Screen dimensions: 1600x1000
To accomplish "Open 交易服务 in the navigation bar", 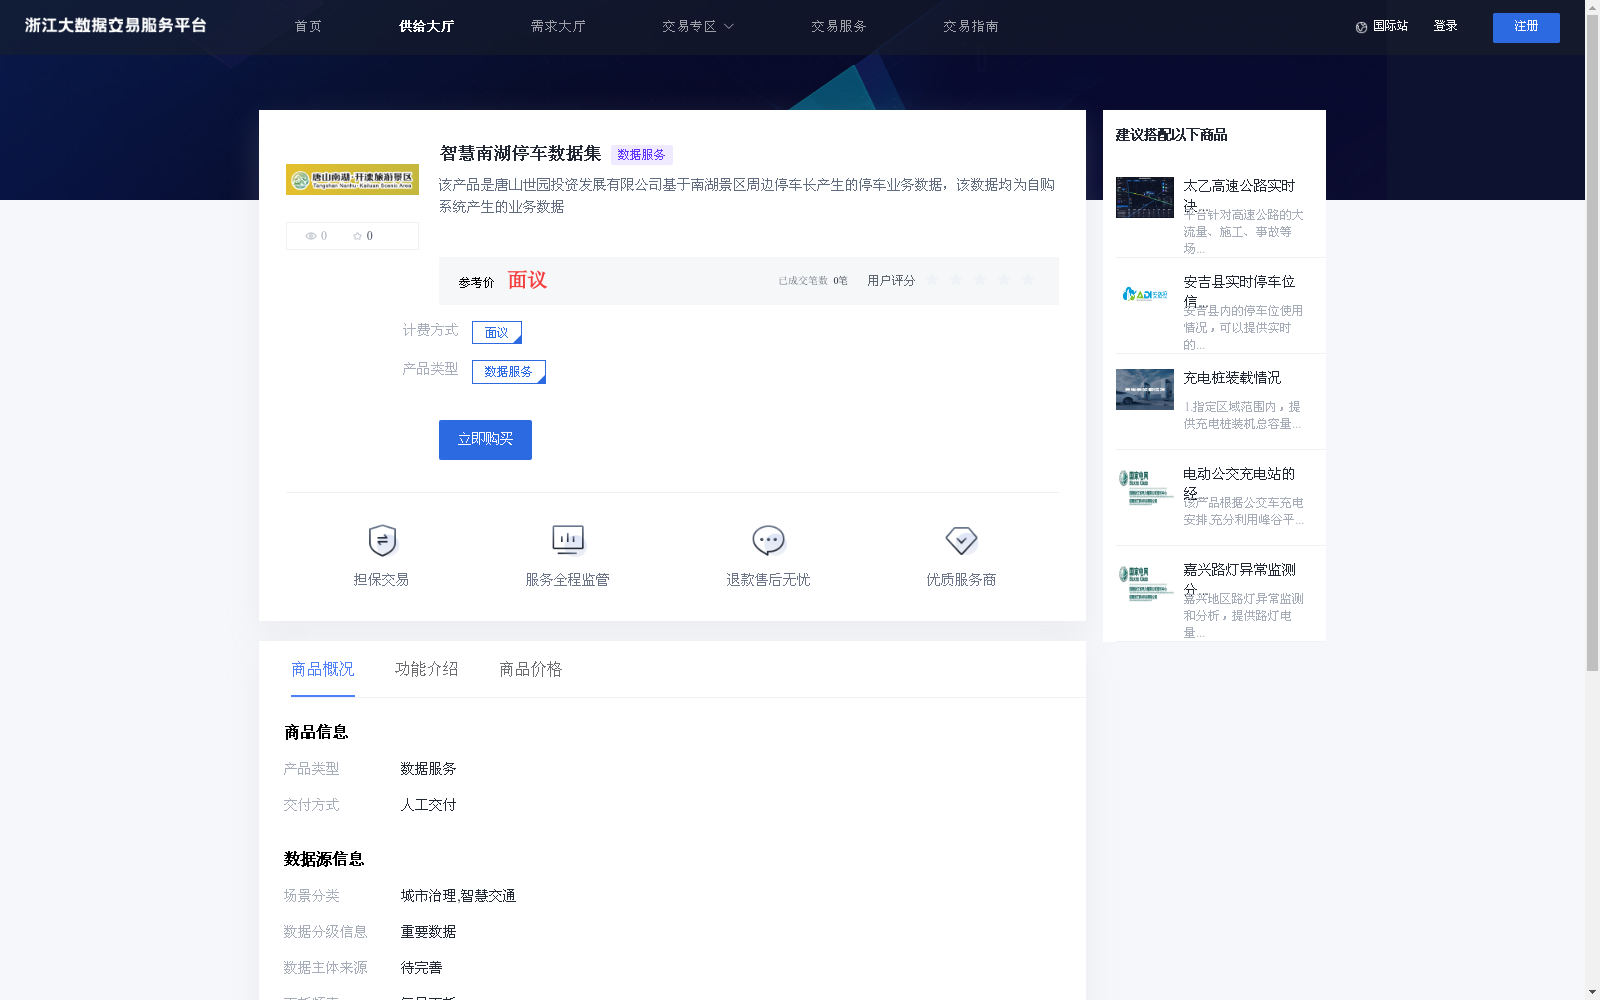I will [x=839, y=27].
